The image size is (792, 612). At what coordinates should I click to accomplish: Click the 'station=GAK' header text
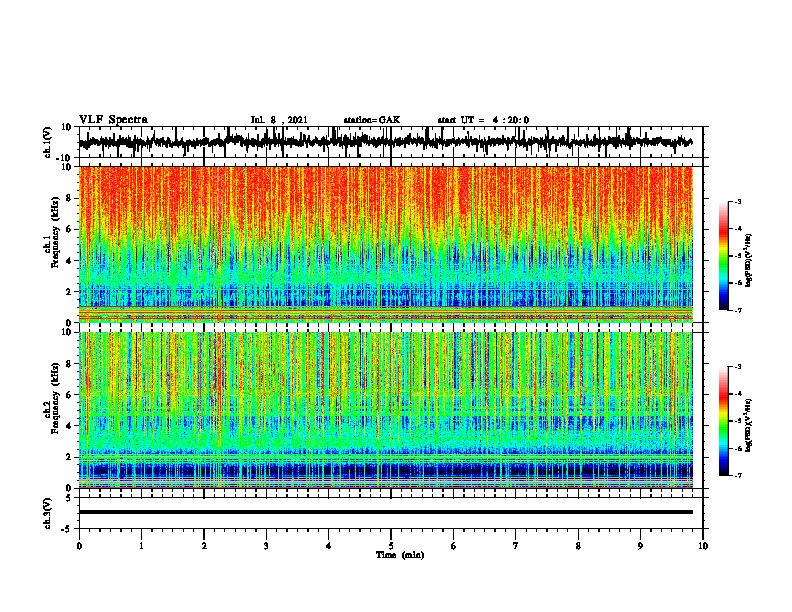coord(372,120)
